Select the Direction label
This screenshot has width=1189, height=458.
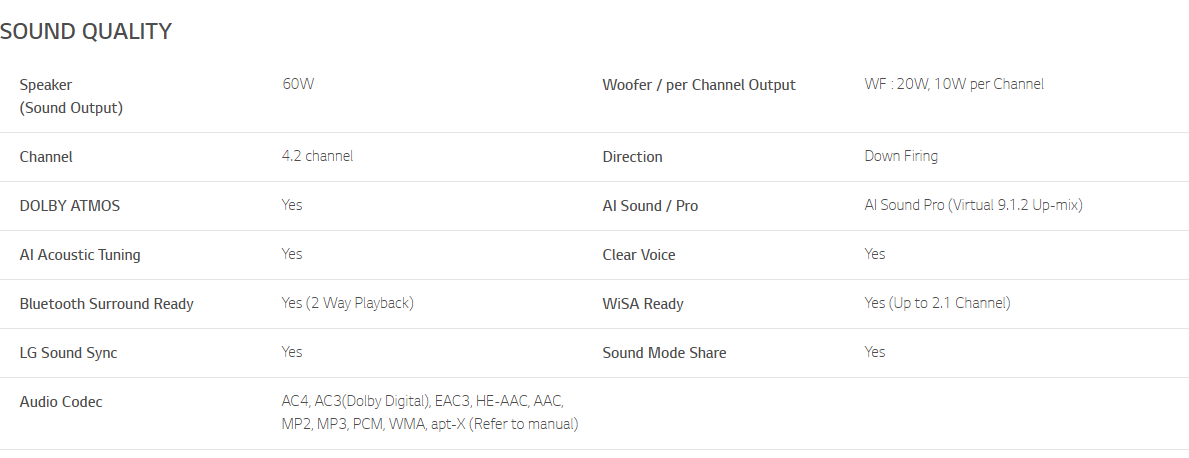(632, 157)
